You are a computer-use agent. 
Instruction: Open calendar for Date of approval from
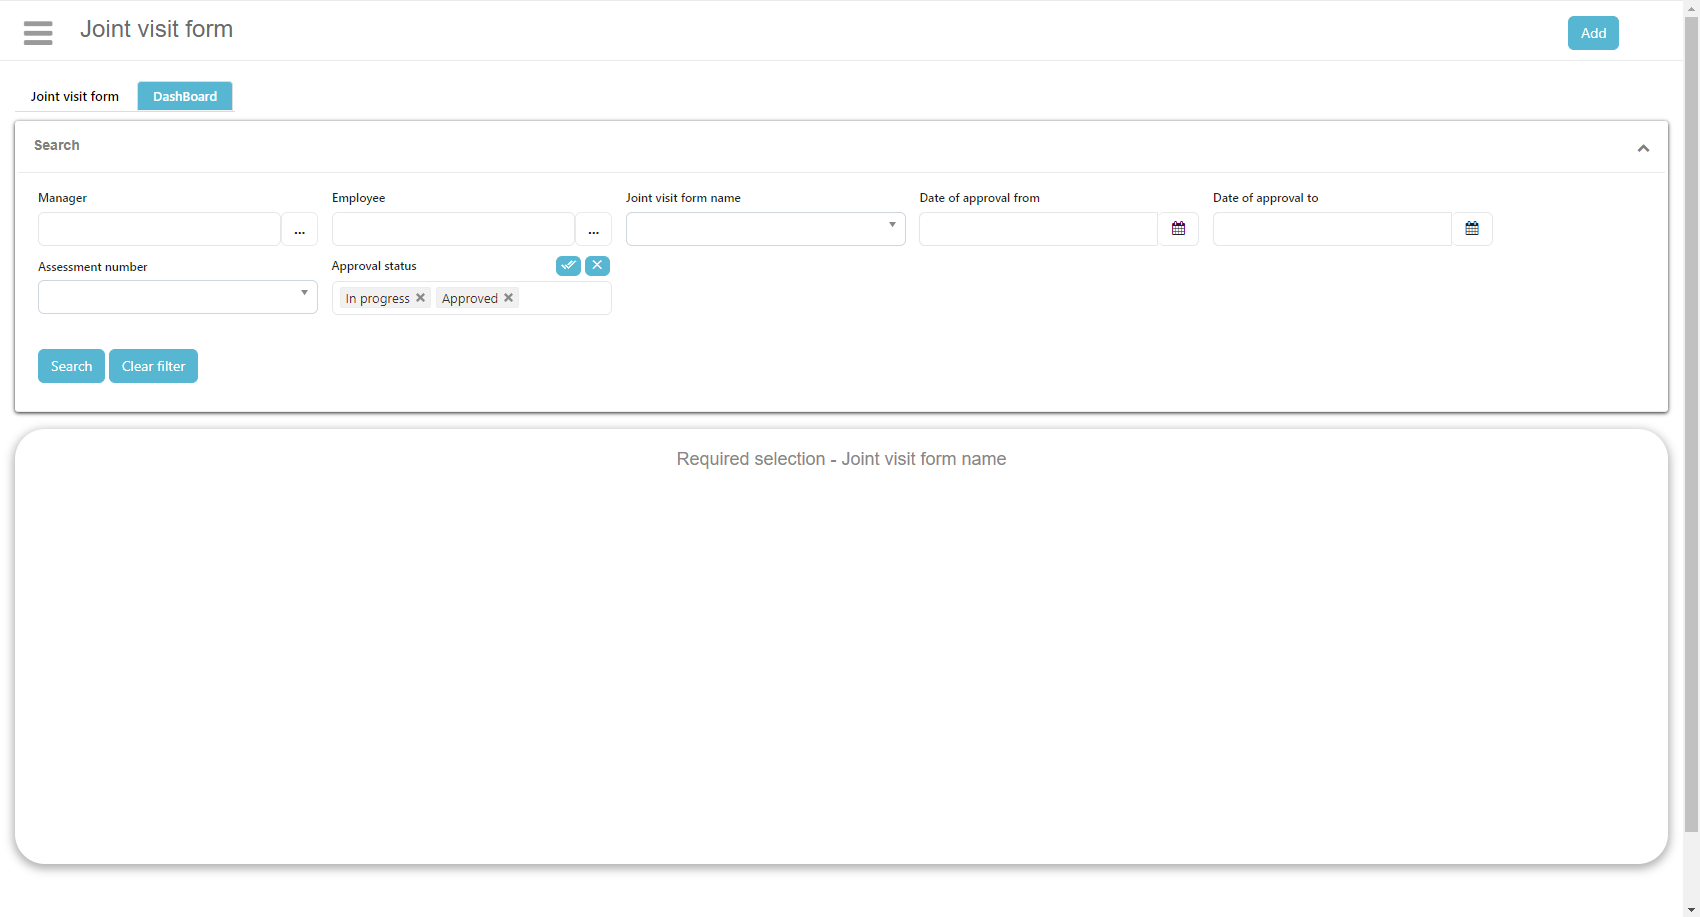coord(1178,229)
